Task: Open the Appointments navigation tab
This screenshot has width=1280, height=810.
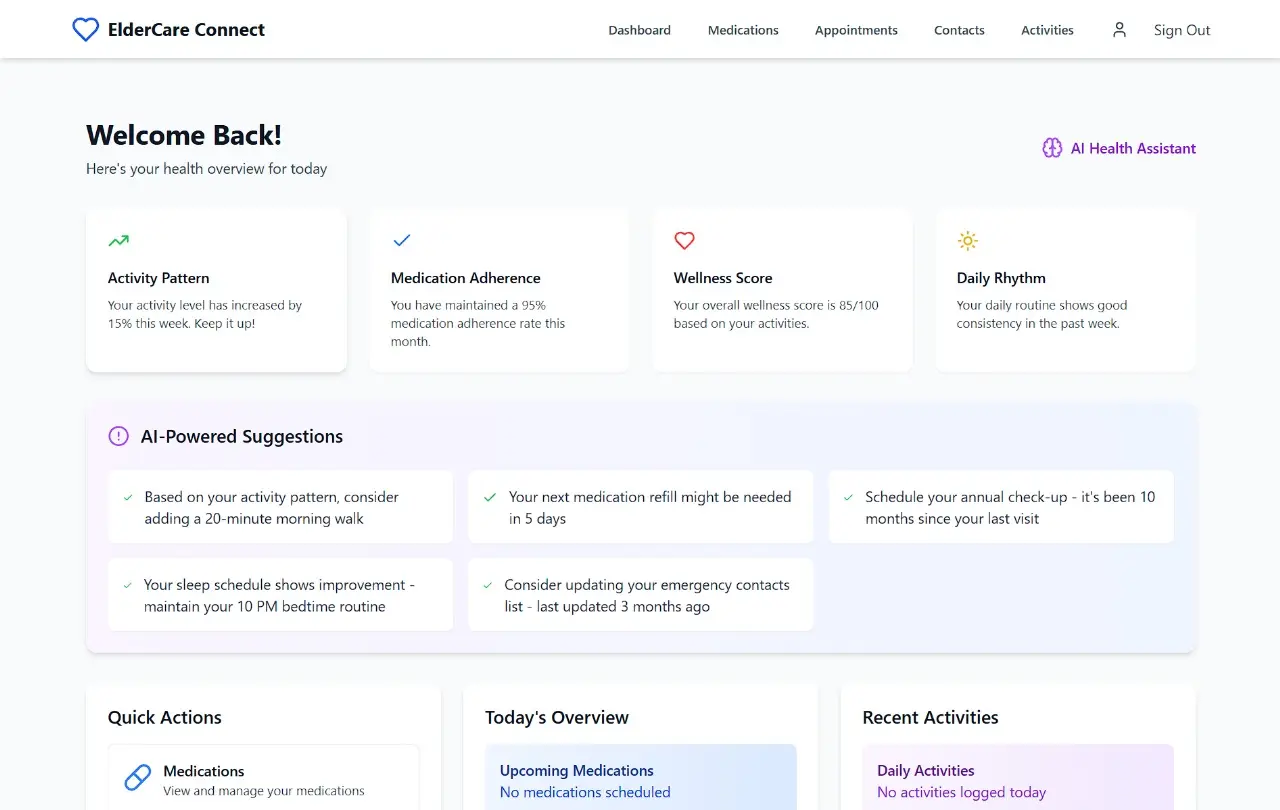Action: 856,30
